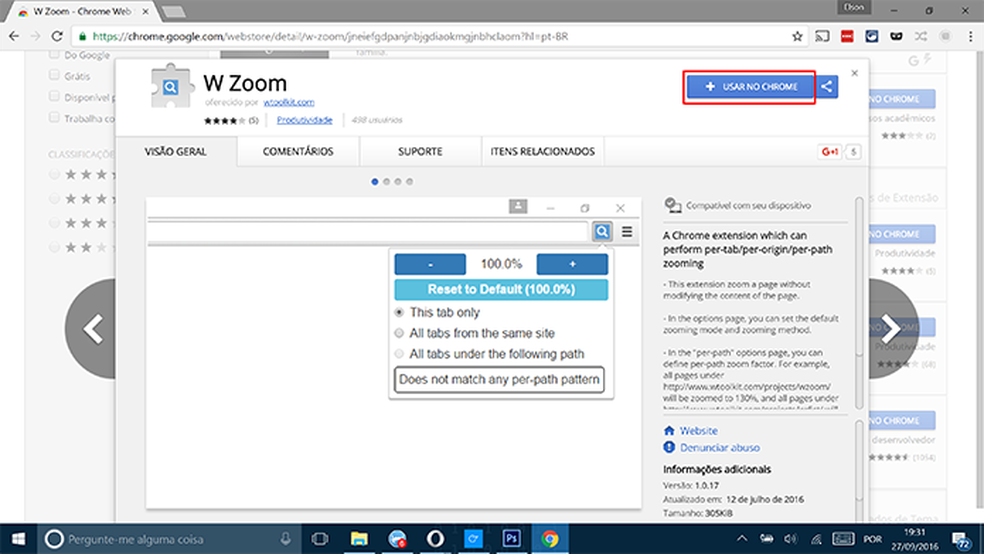This screenshot has height=554, width=984.
Task: Click Cortana search box
Action: pos(169,539)
